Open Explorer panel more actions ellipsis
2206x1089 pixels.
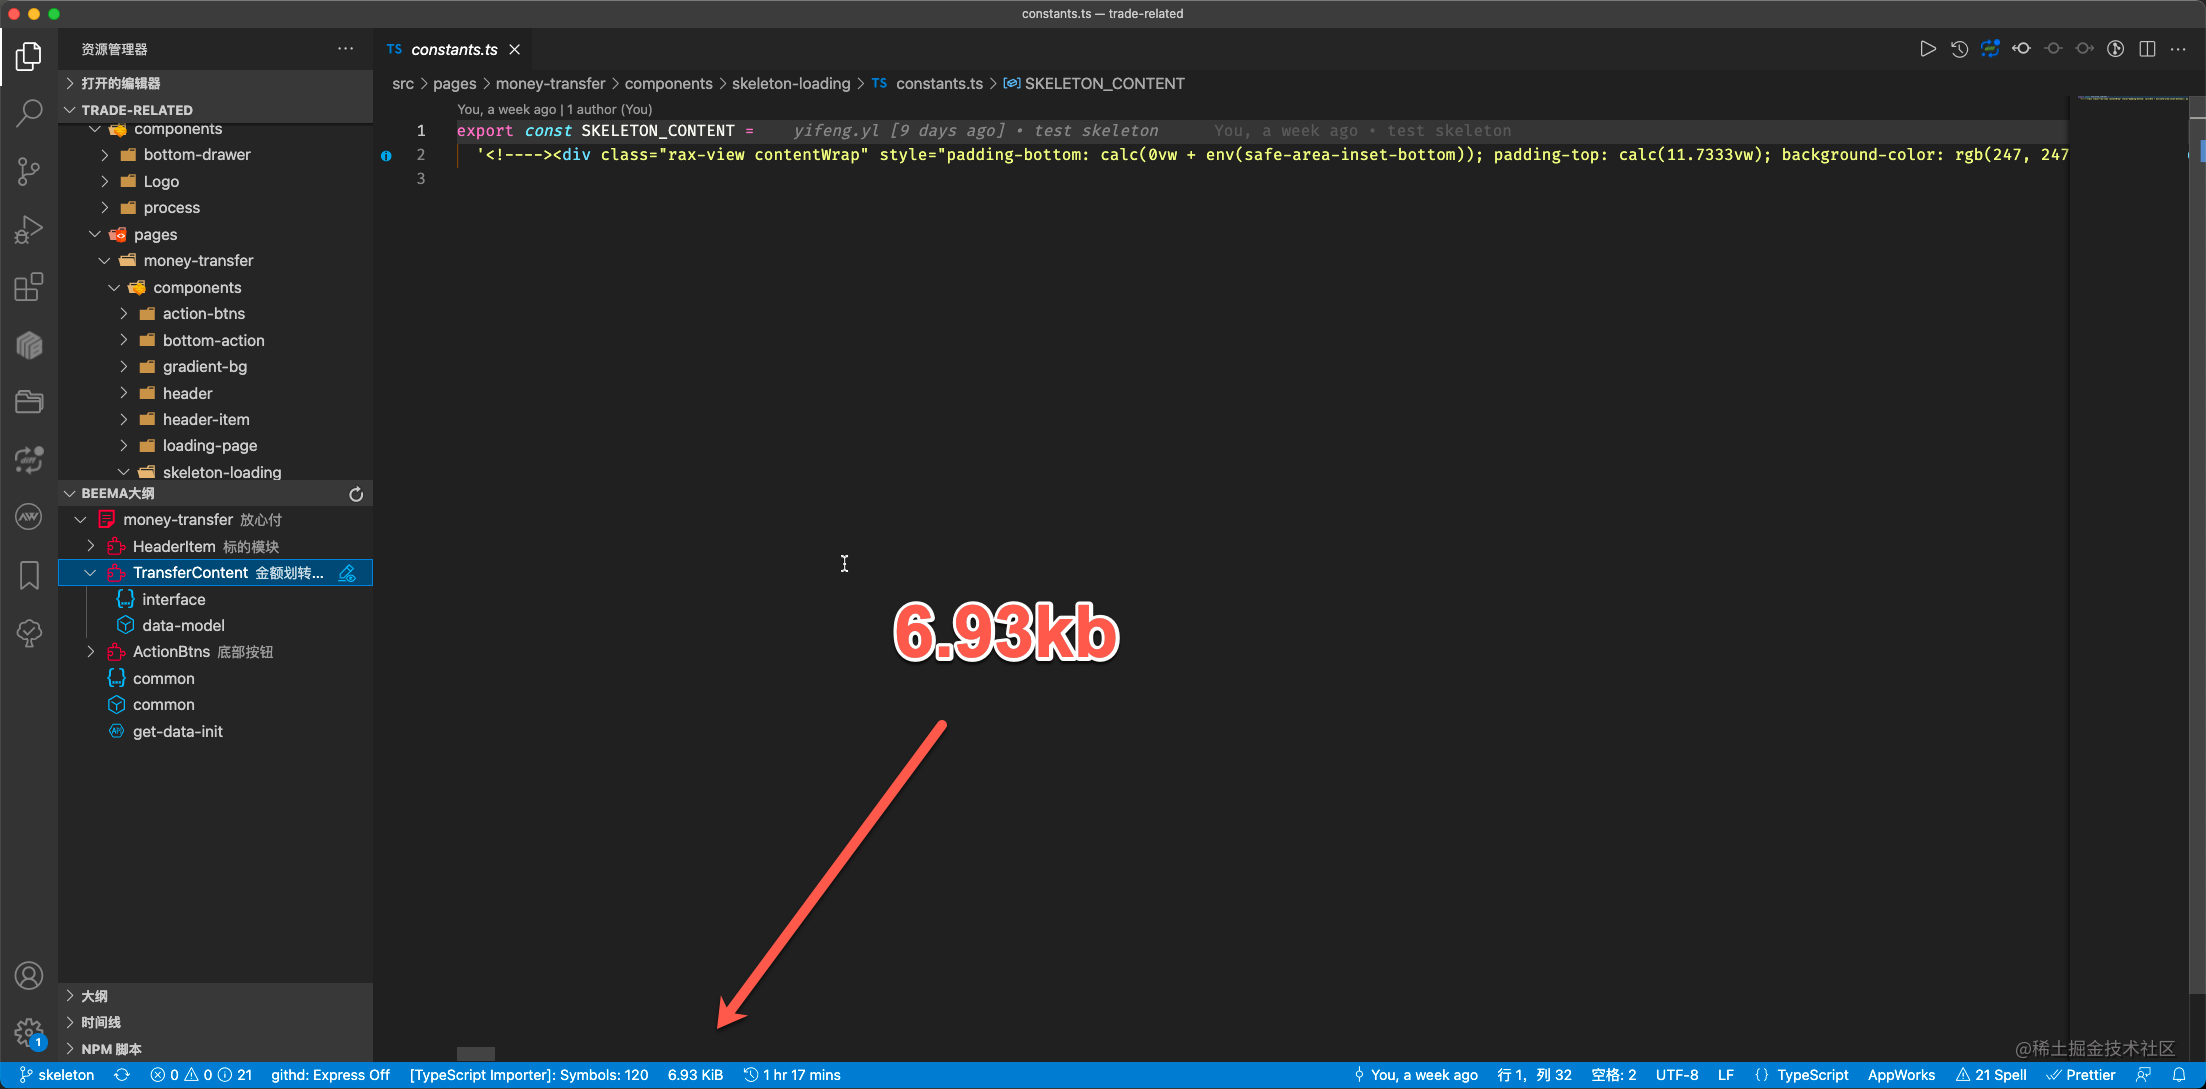345,49
